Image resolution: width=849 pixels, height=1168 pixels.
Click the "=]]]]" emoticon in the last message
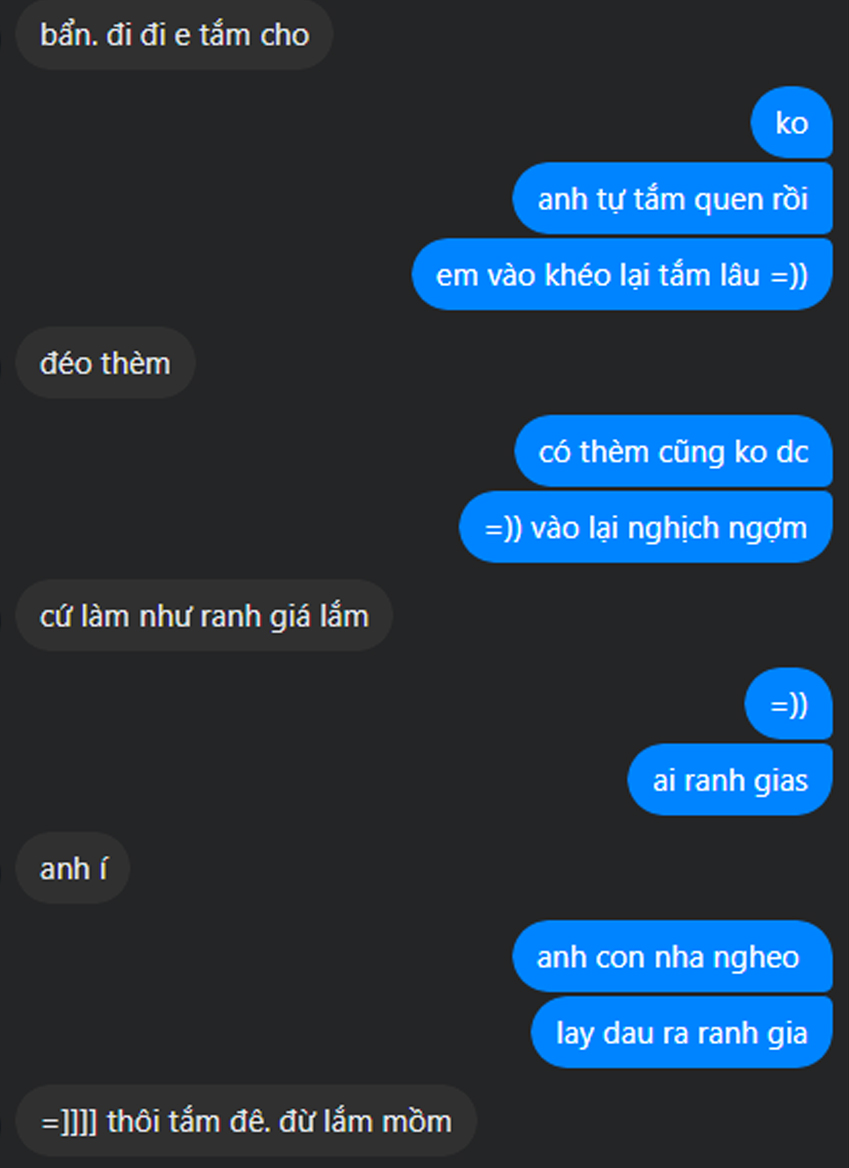point(69,1122)
